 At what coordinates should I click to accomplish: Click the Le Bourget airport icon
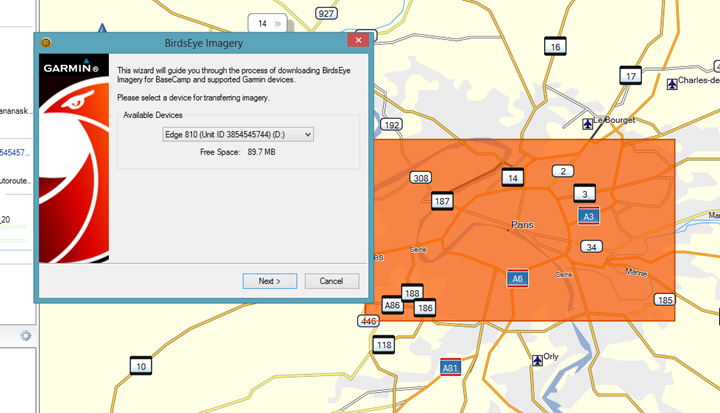(587, 124)
